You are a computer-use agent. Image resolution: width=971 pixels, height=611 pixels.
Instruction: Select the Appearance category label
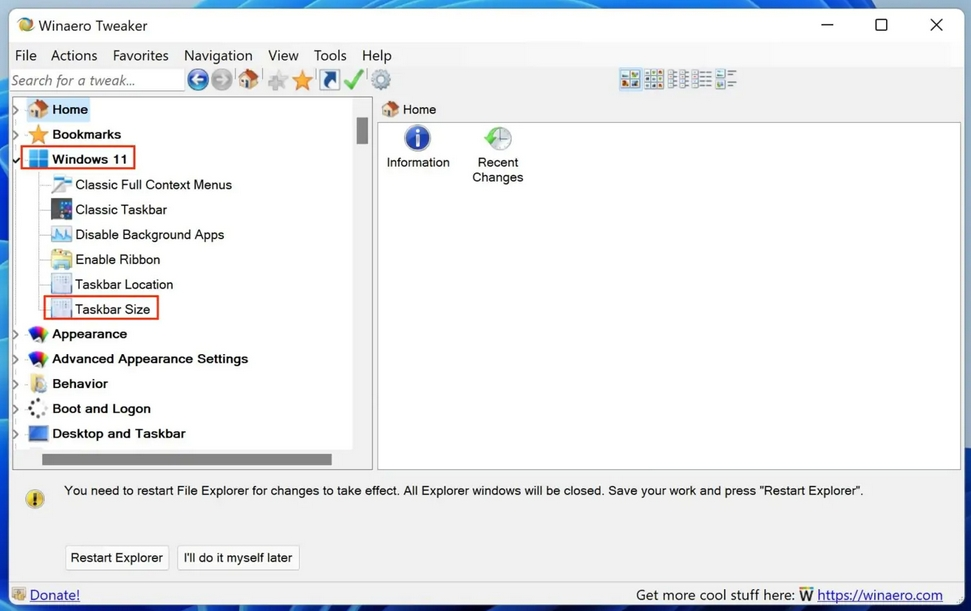89,334
